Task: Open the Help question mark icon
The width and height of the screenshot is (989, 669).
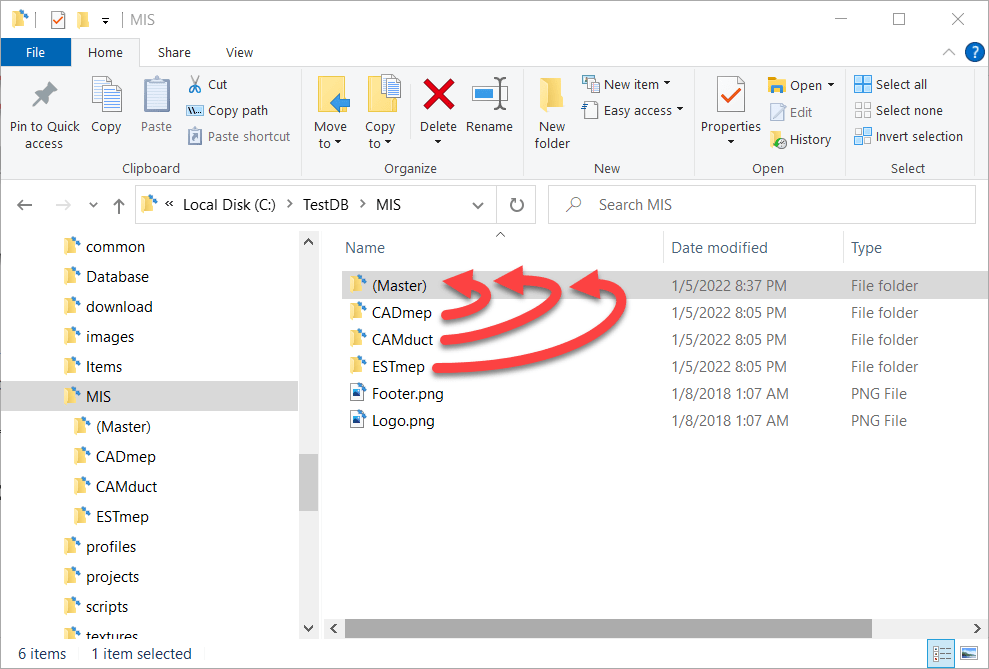Action: click(x=973, y=52)
